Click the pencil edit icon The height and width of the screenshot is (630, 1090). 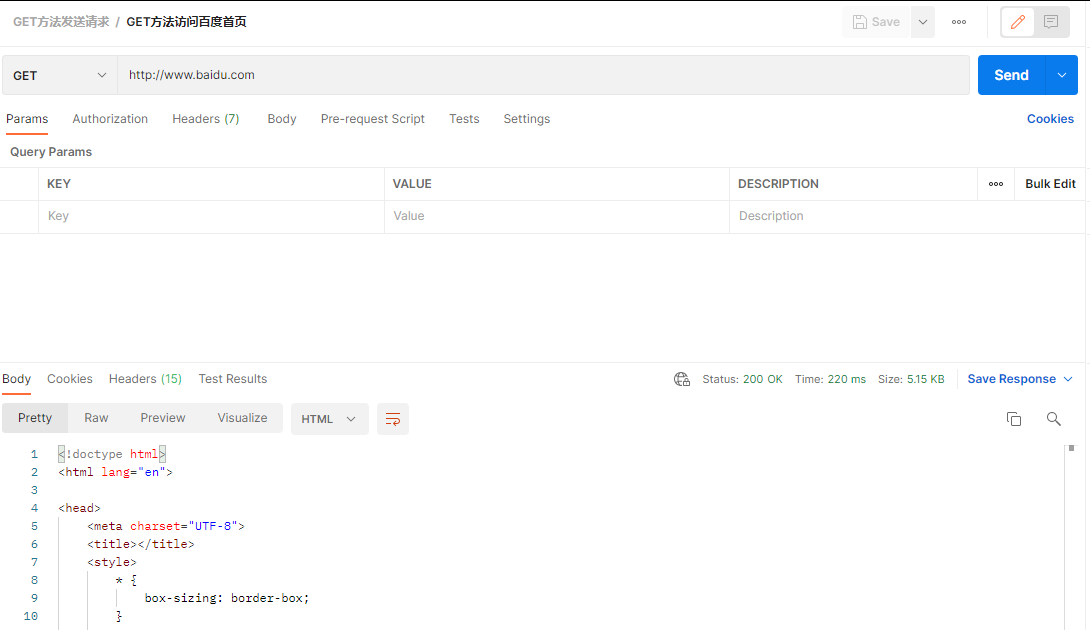click(x=1018, y=22)
